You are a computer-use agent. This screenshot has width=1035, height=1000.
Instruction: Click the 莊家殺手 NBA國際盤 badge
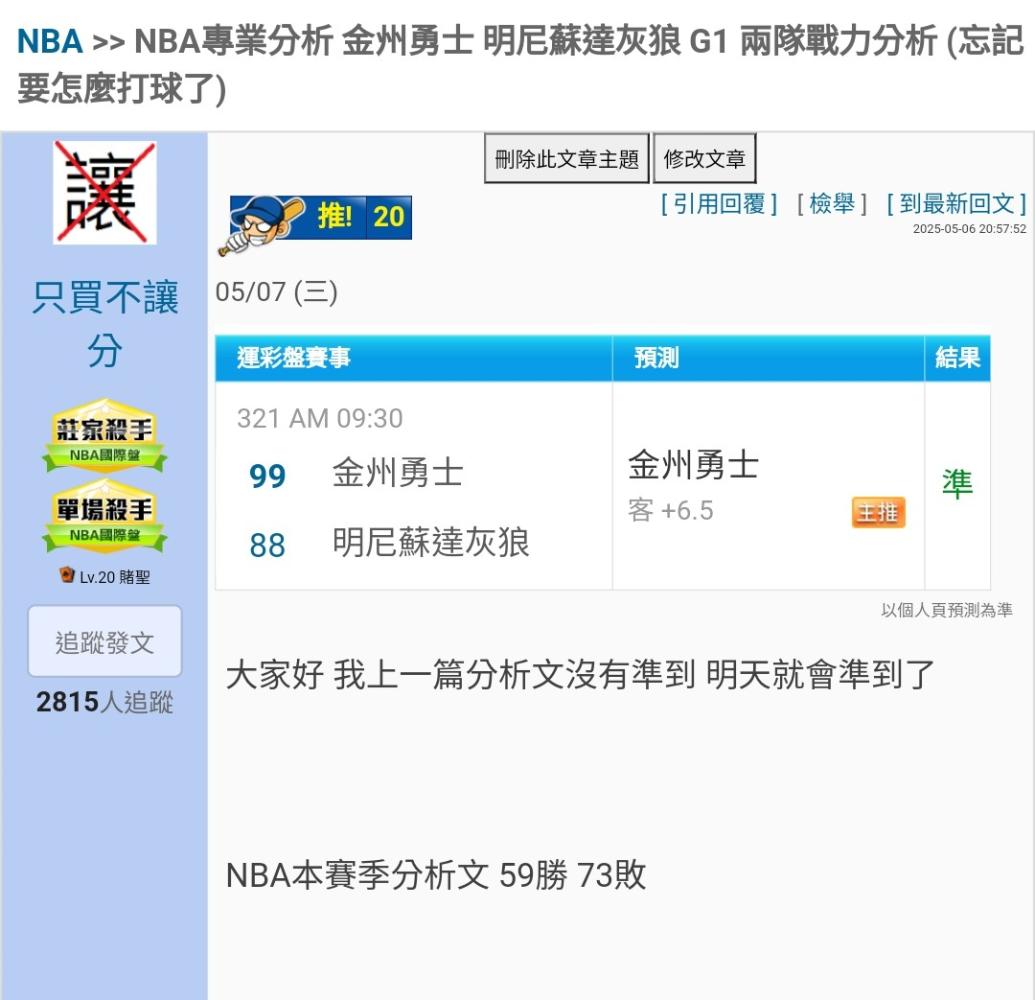pos(104,435)
